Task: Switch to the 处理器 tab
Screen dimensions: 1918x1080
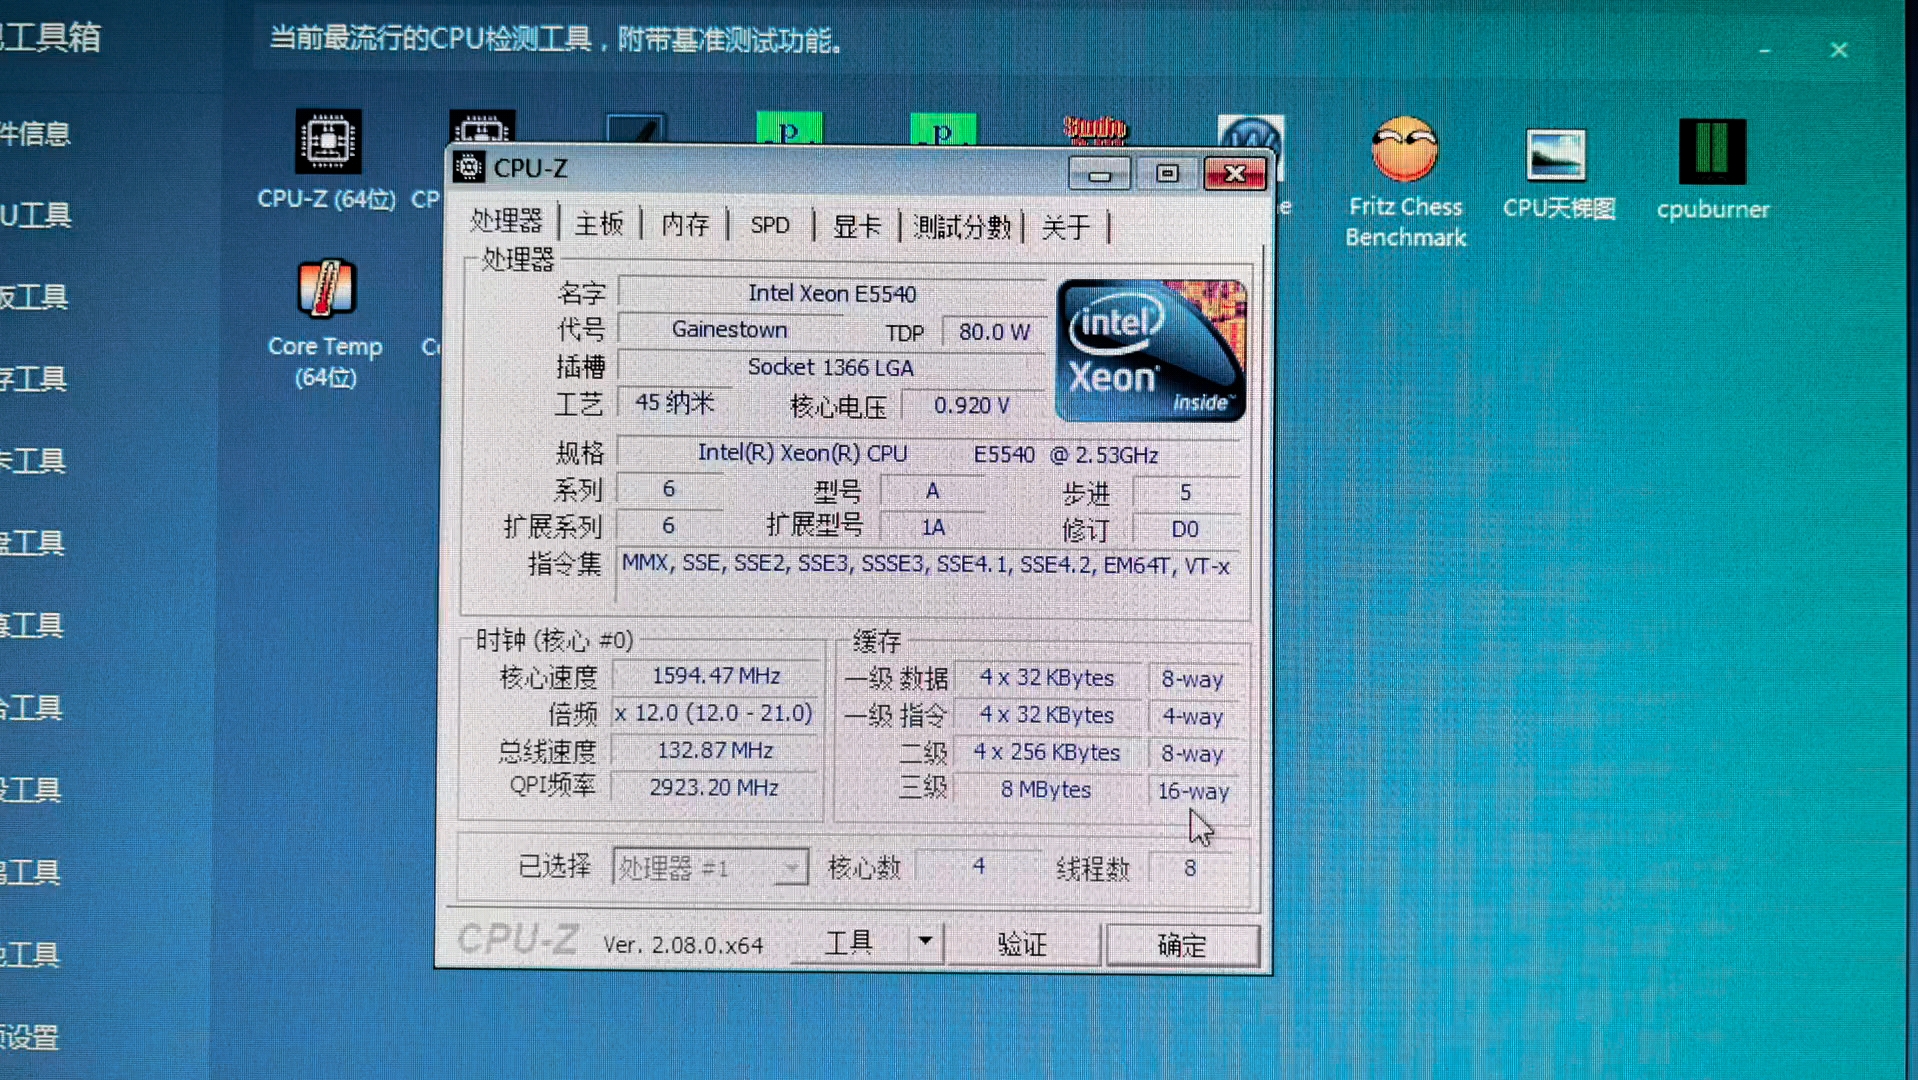Action: click(x=506, y=222)
